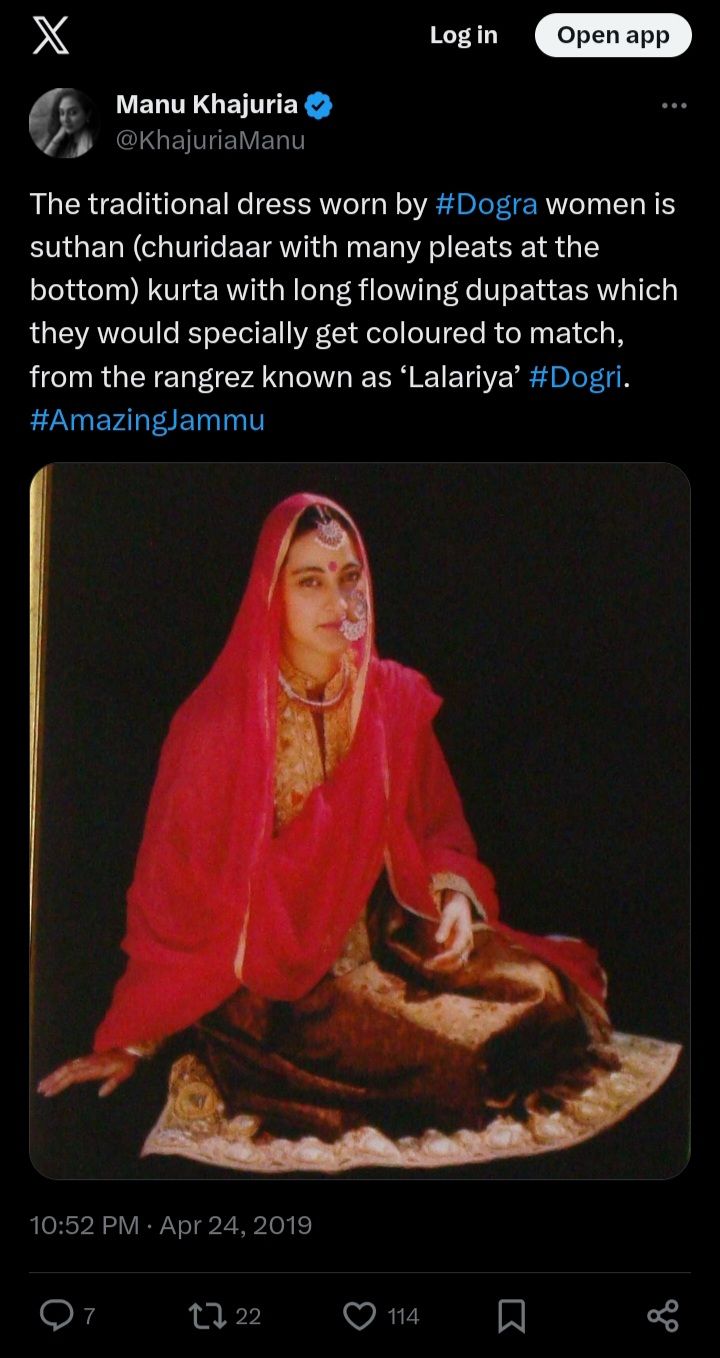Open the Dogra woman painting image
This screenshot has width=720, height=1358.
point(360,820)
